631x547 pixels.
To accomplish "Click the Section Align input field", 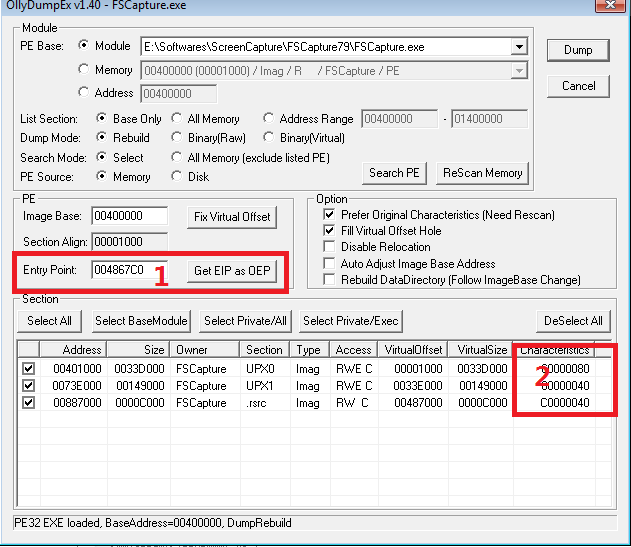I will click(x=130, y=242).
